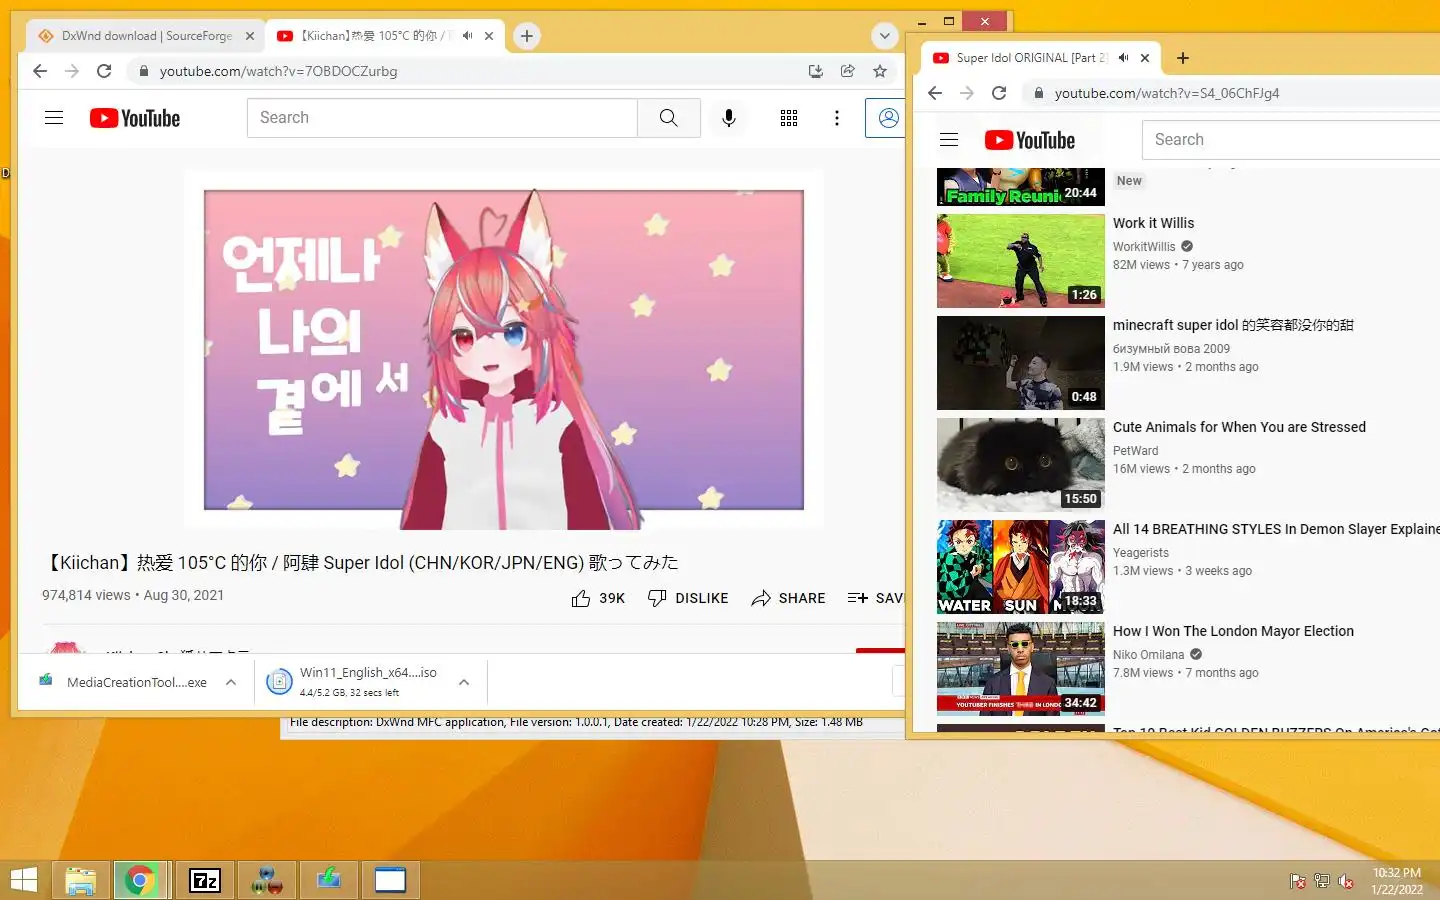Click the Demon Slayer thumbnail 18:33

click(1021, 567)
